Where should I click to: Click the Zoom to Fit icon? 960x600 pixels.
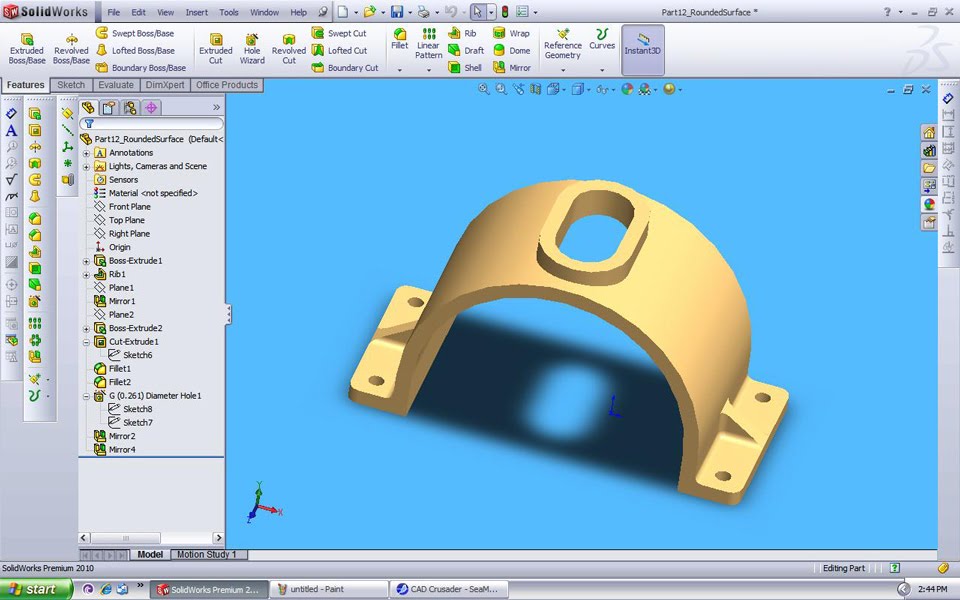click(x=481, y=89)
